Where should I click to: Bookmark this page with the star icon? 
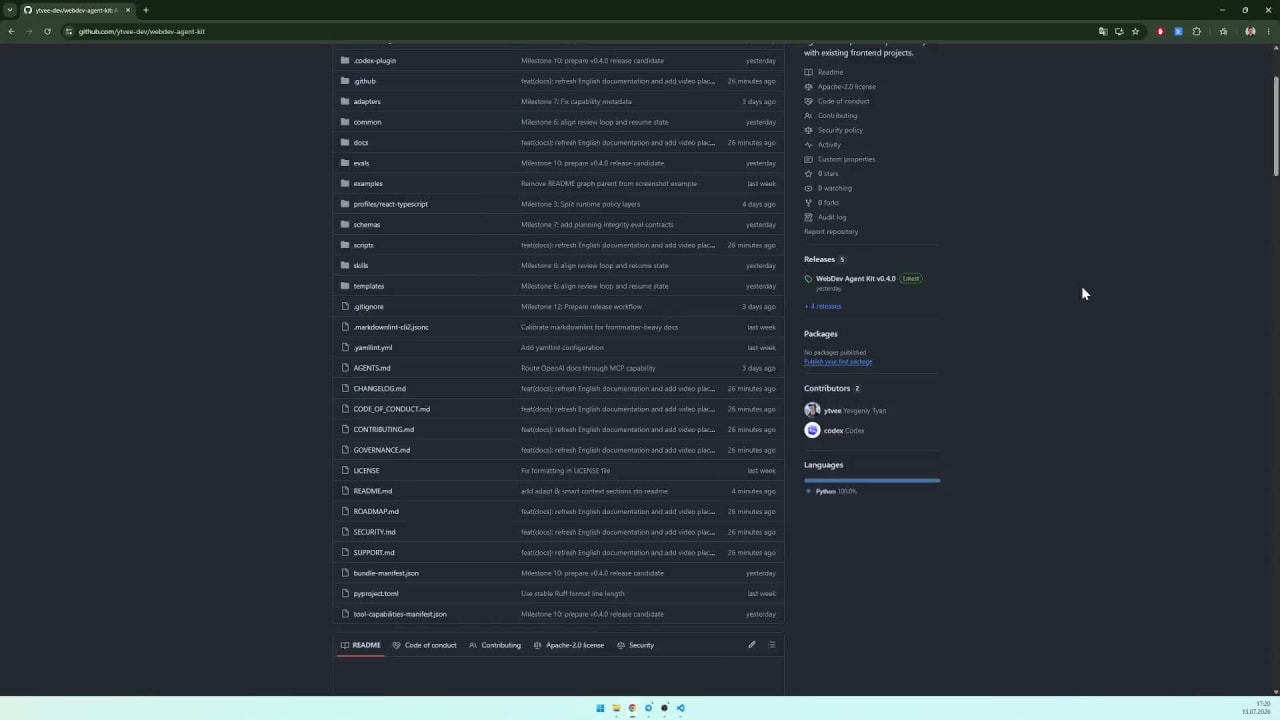point(1135,31)
